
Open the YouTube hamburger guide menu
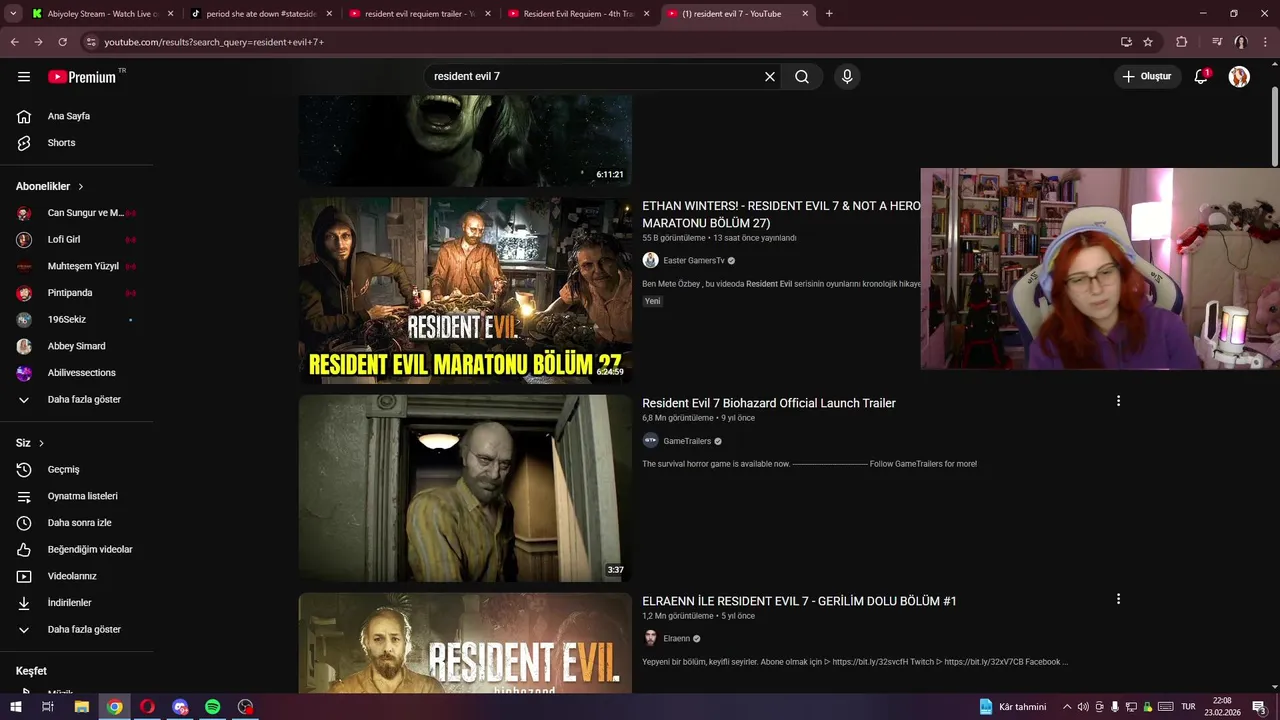click(x=24, y=77)
